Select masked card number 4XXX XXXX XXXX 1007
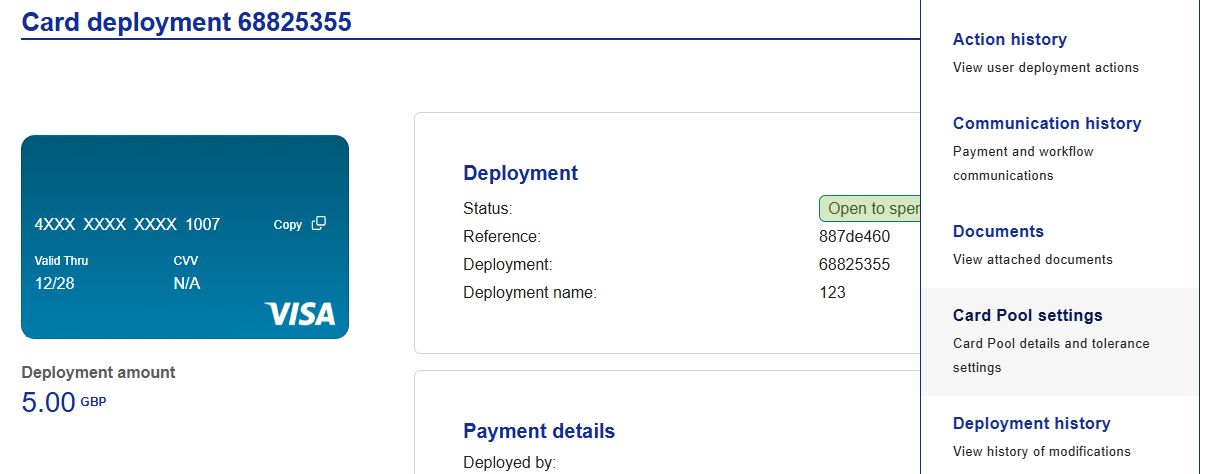This screenshot has width=1223, height=474. (x=127, y=224)
